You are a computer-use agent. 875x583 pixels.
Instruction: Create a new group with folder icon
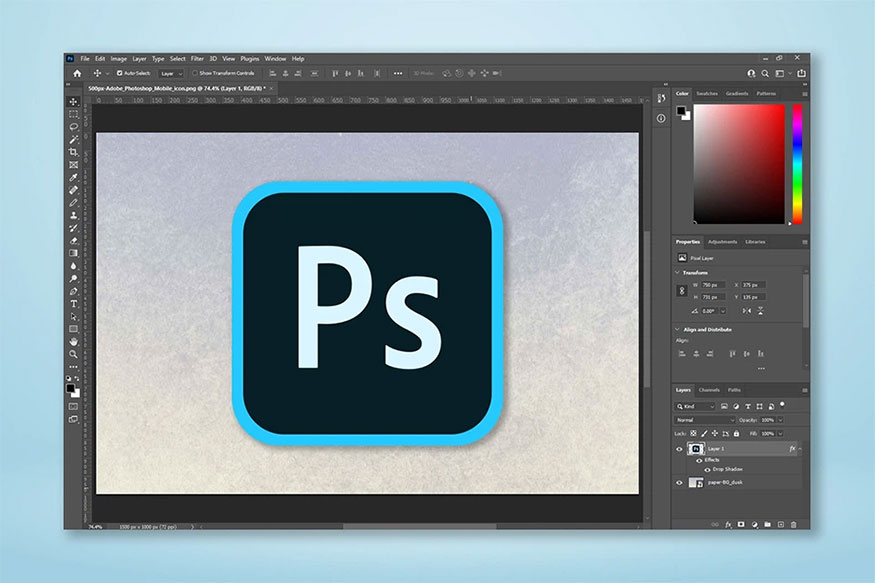click(767, 524)
